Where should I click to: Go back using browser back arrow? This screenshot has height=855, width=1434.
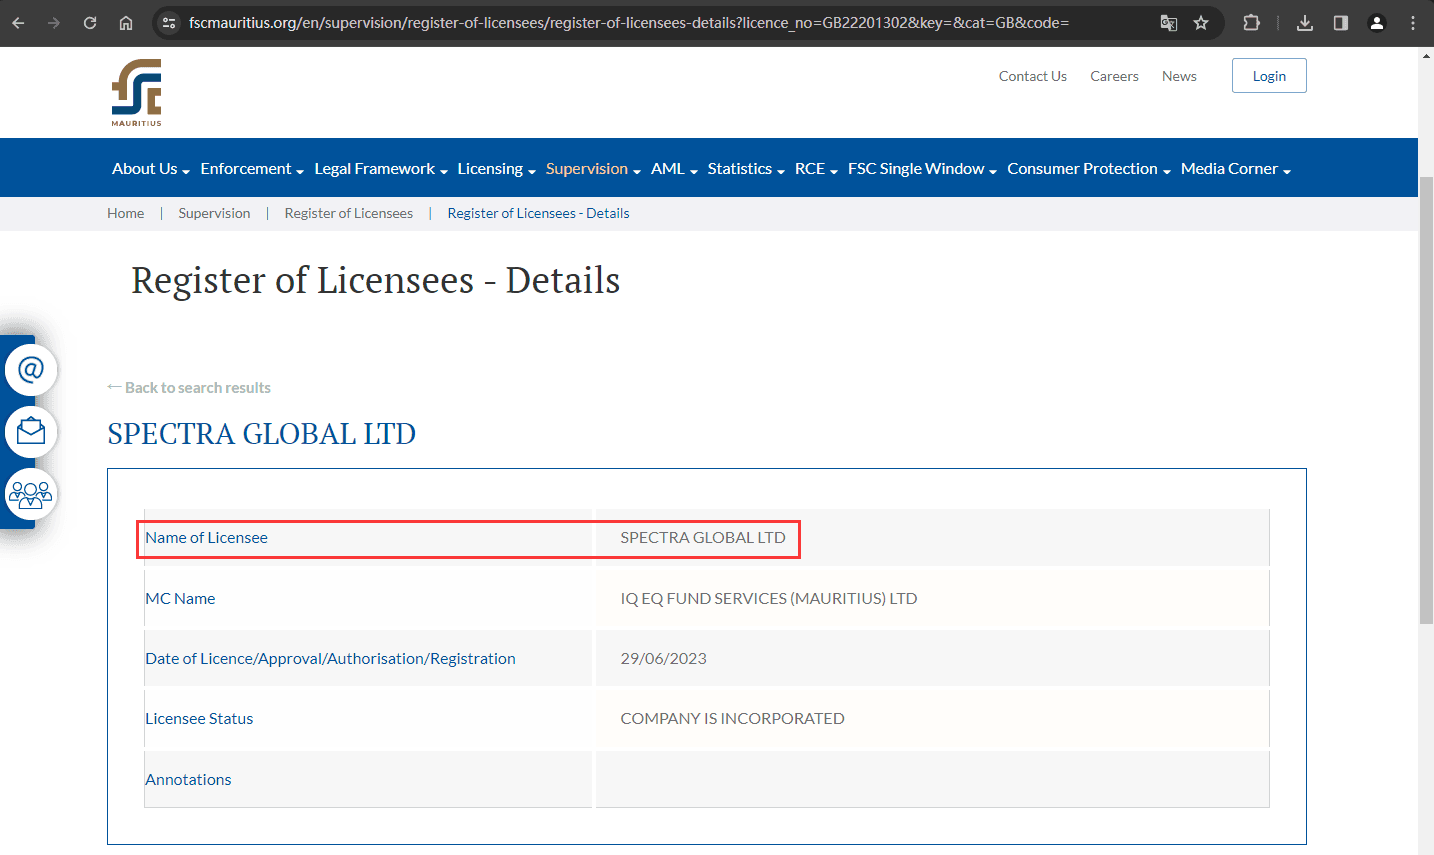[18, 23]
